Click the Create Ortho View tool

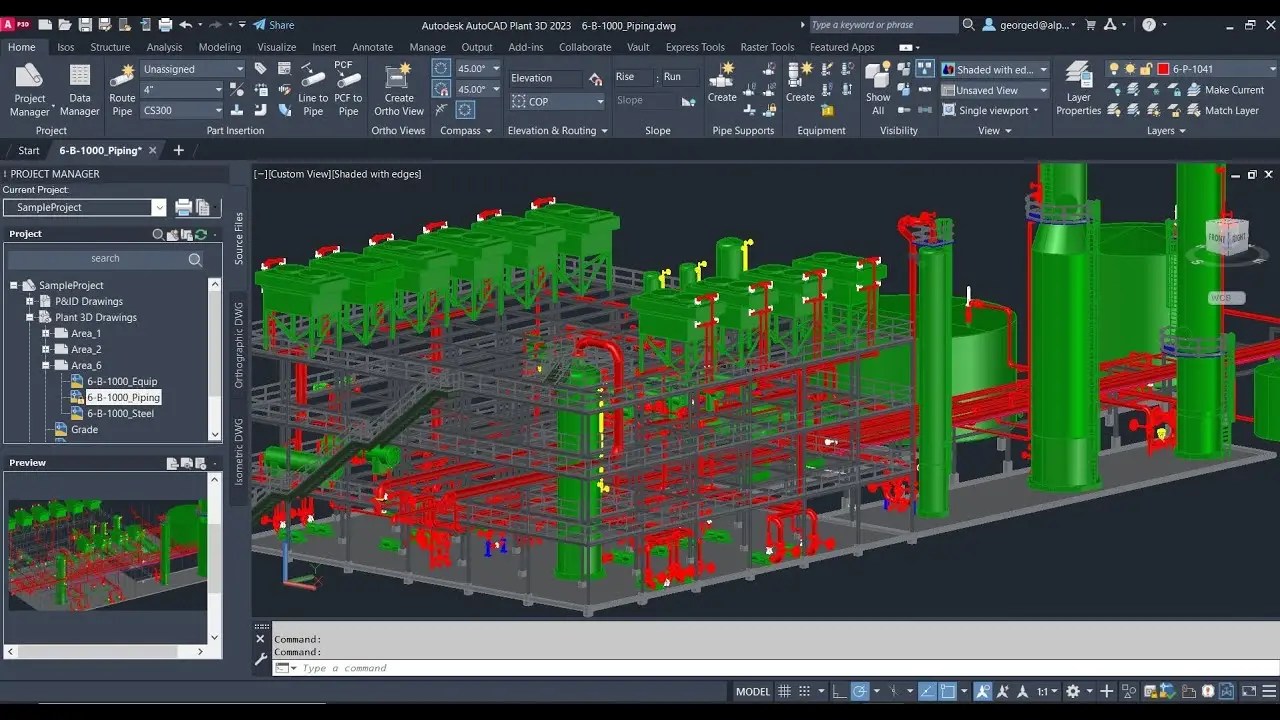point(398,90)
